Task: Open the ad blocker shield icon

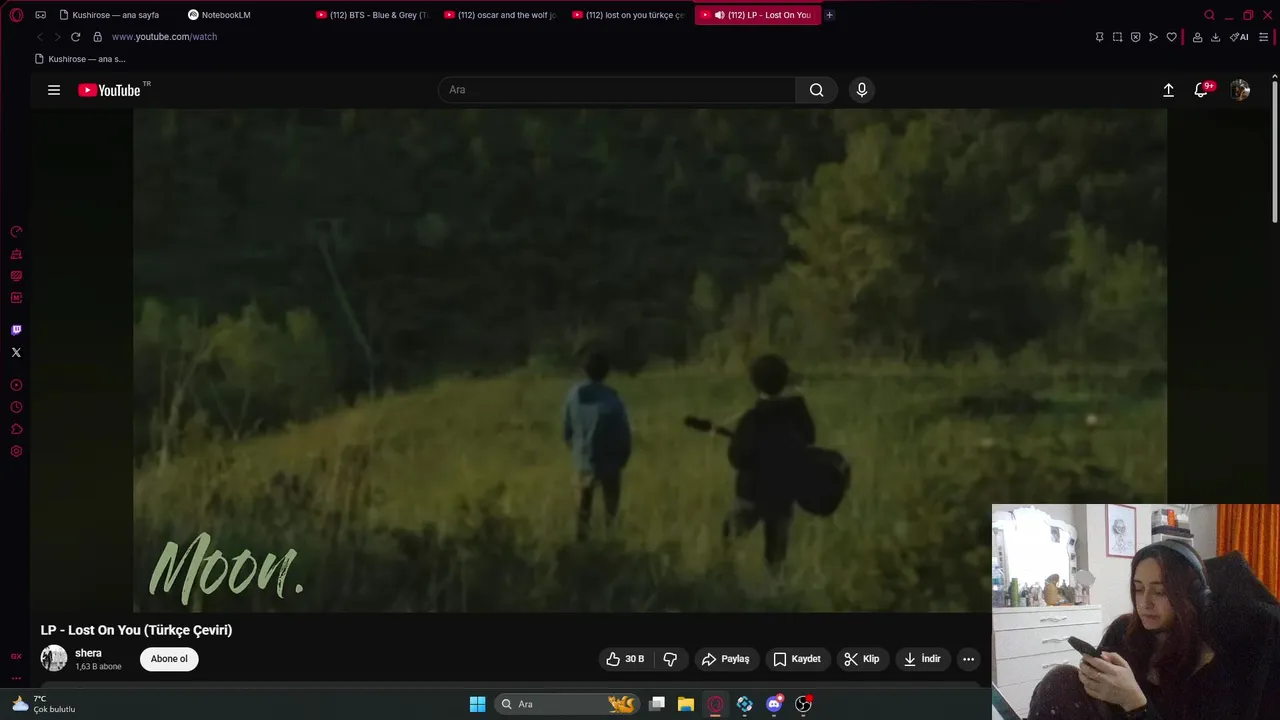Action: click(x=1135, y=37)
